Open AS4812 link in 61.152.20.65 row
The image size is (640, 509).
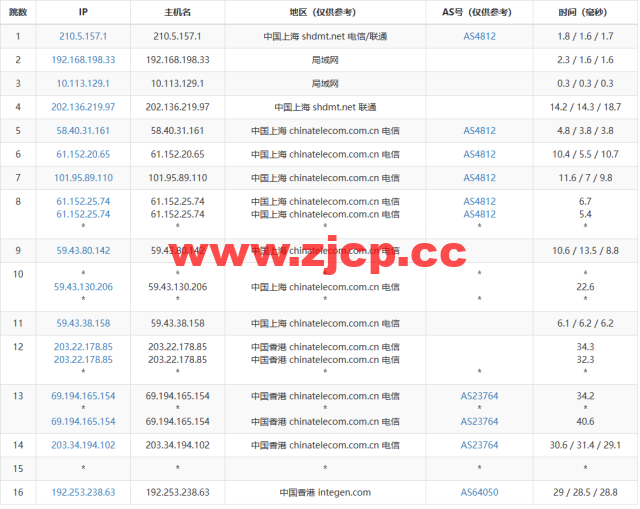(480, 155)
